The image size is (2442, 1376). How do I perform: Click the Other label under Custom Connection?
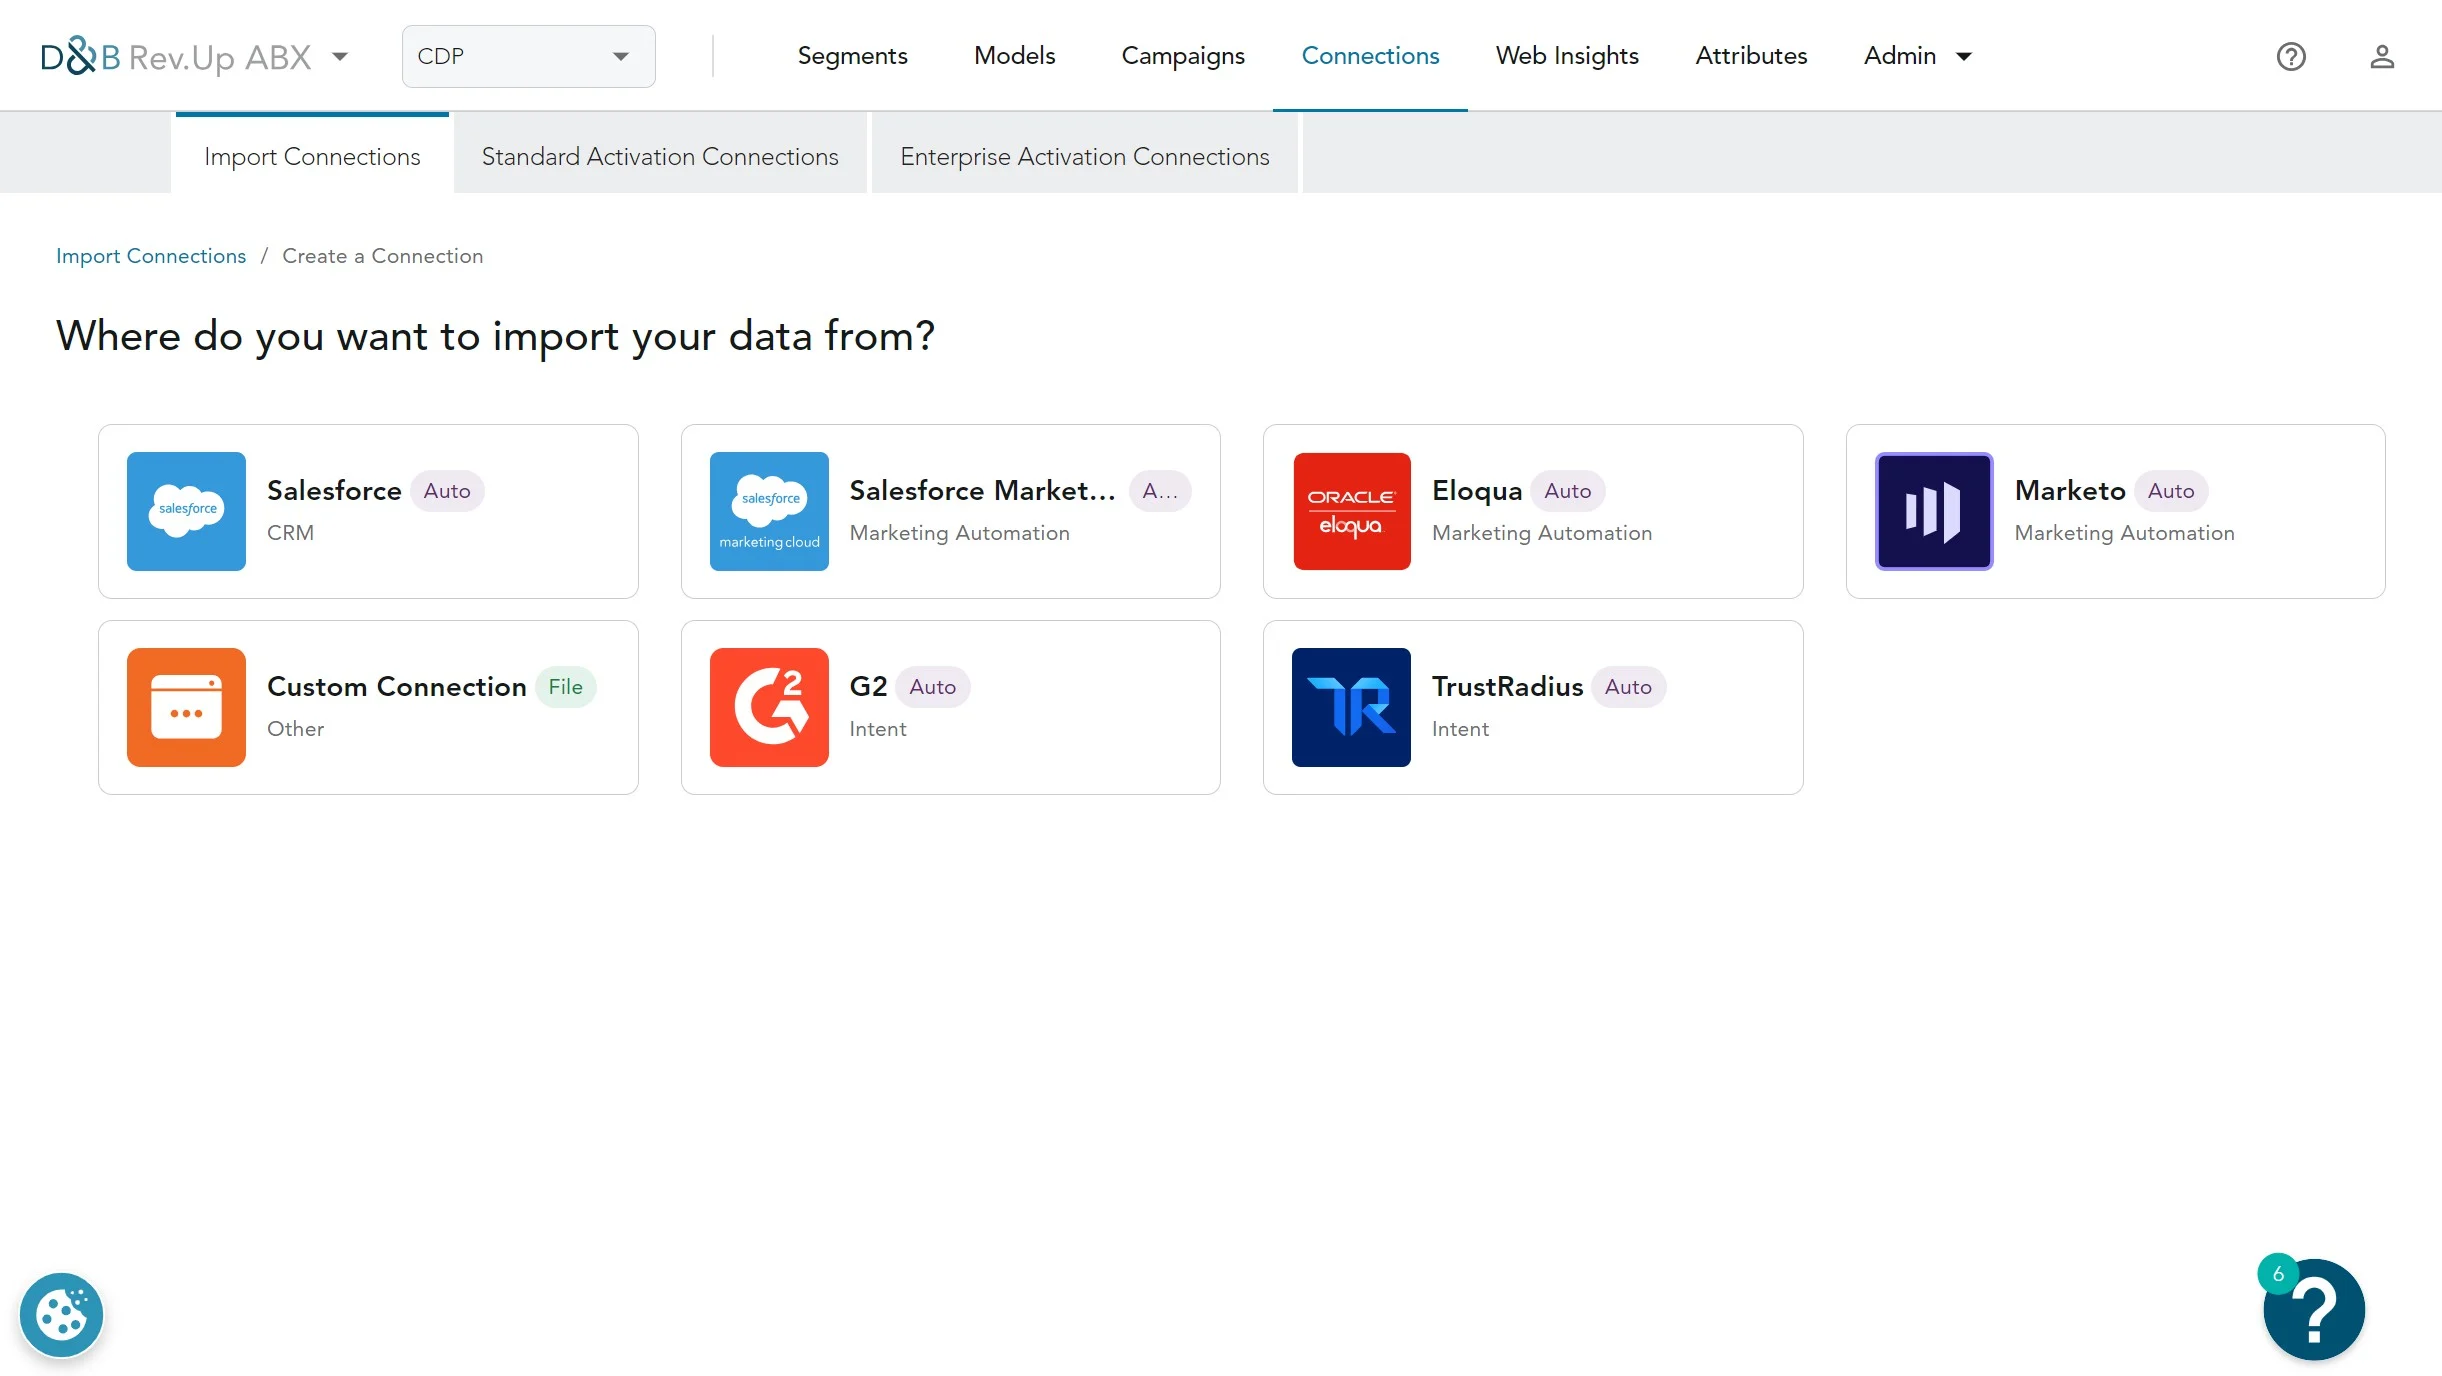[x=295, y=728]
